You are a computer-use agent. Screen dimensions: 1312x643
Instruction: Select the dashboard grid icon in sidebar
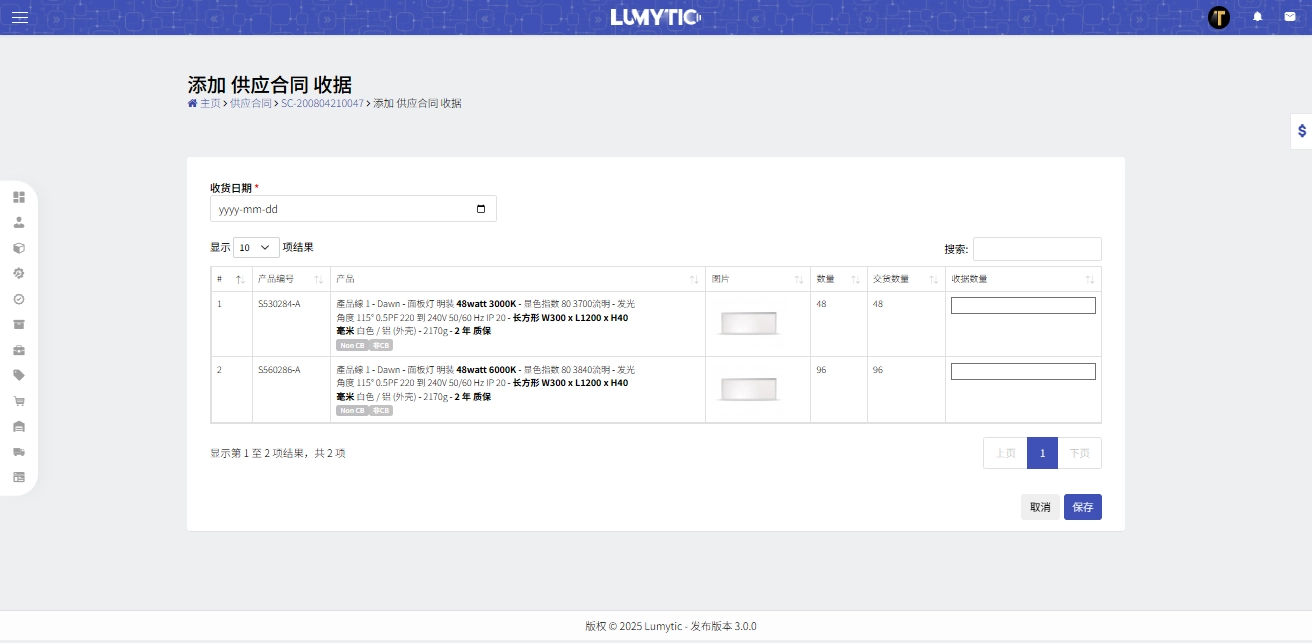[19, 196]
